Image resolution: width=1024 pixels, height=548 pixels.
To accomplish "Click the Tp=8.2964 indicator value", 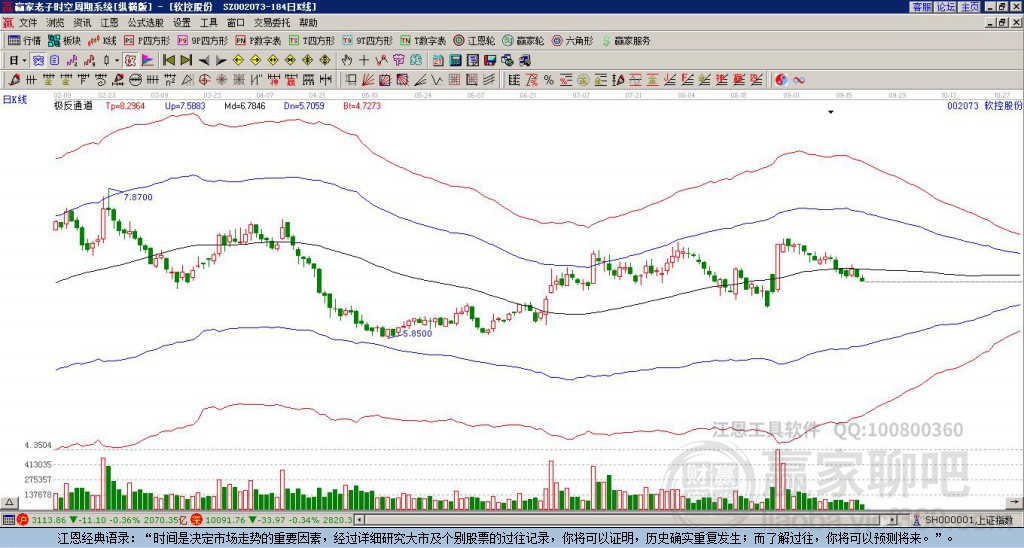I will (126, 105).
